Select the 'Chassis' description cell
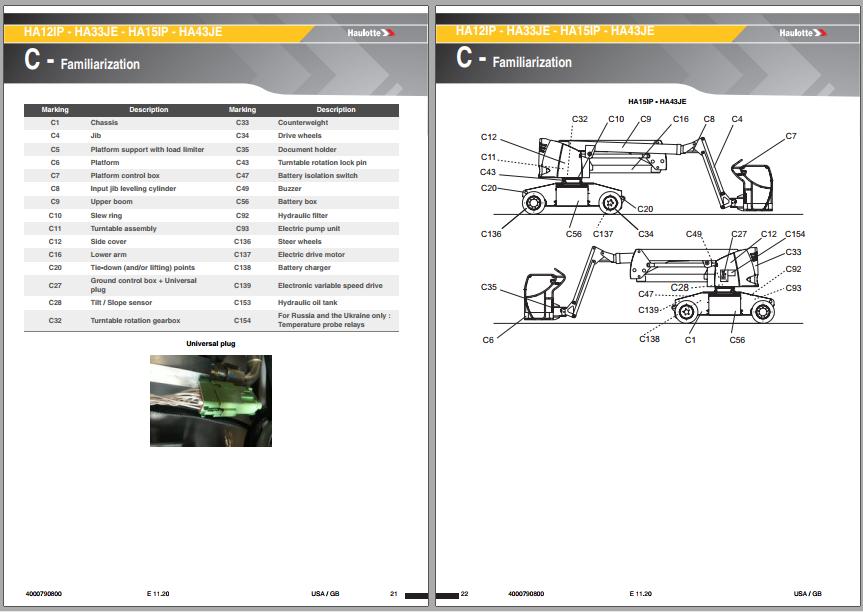Screen dimensions: 863x612 click(104, 122)
